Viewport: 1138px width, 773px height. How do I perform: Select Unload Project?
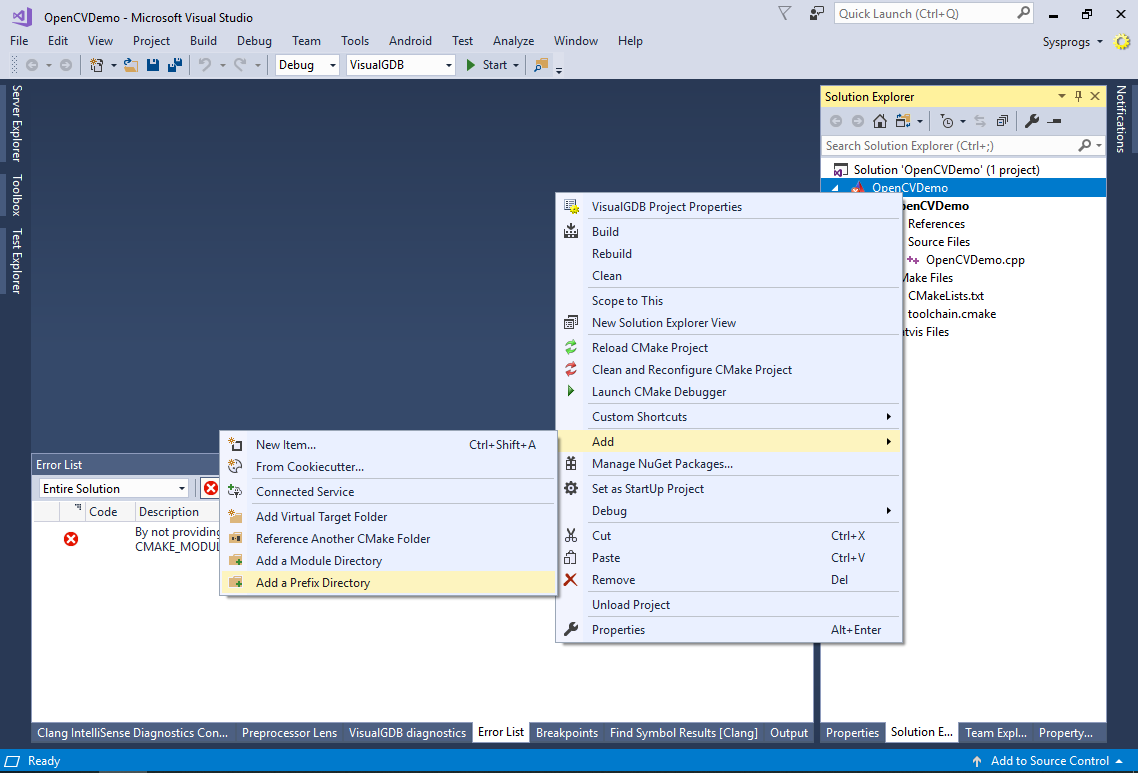pos(729,605)
